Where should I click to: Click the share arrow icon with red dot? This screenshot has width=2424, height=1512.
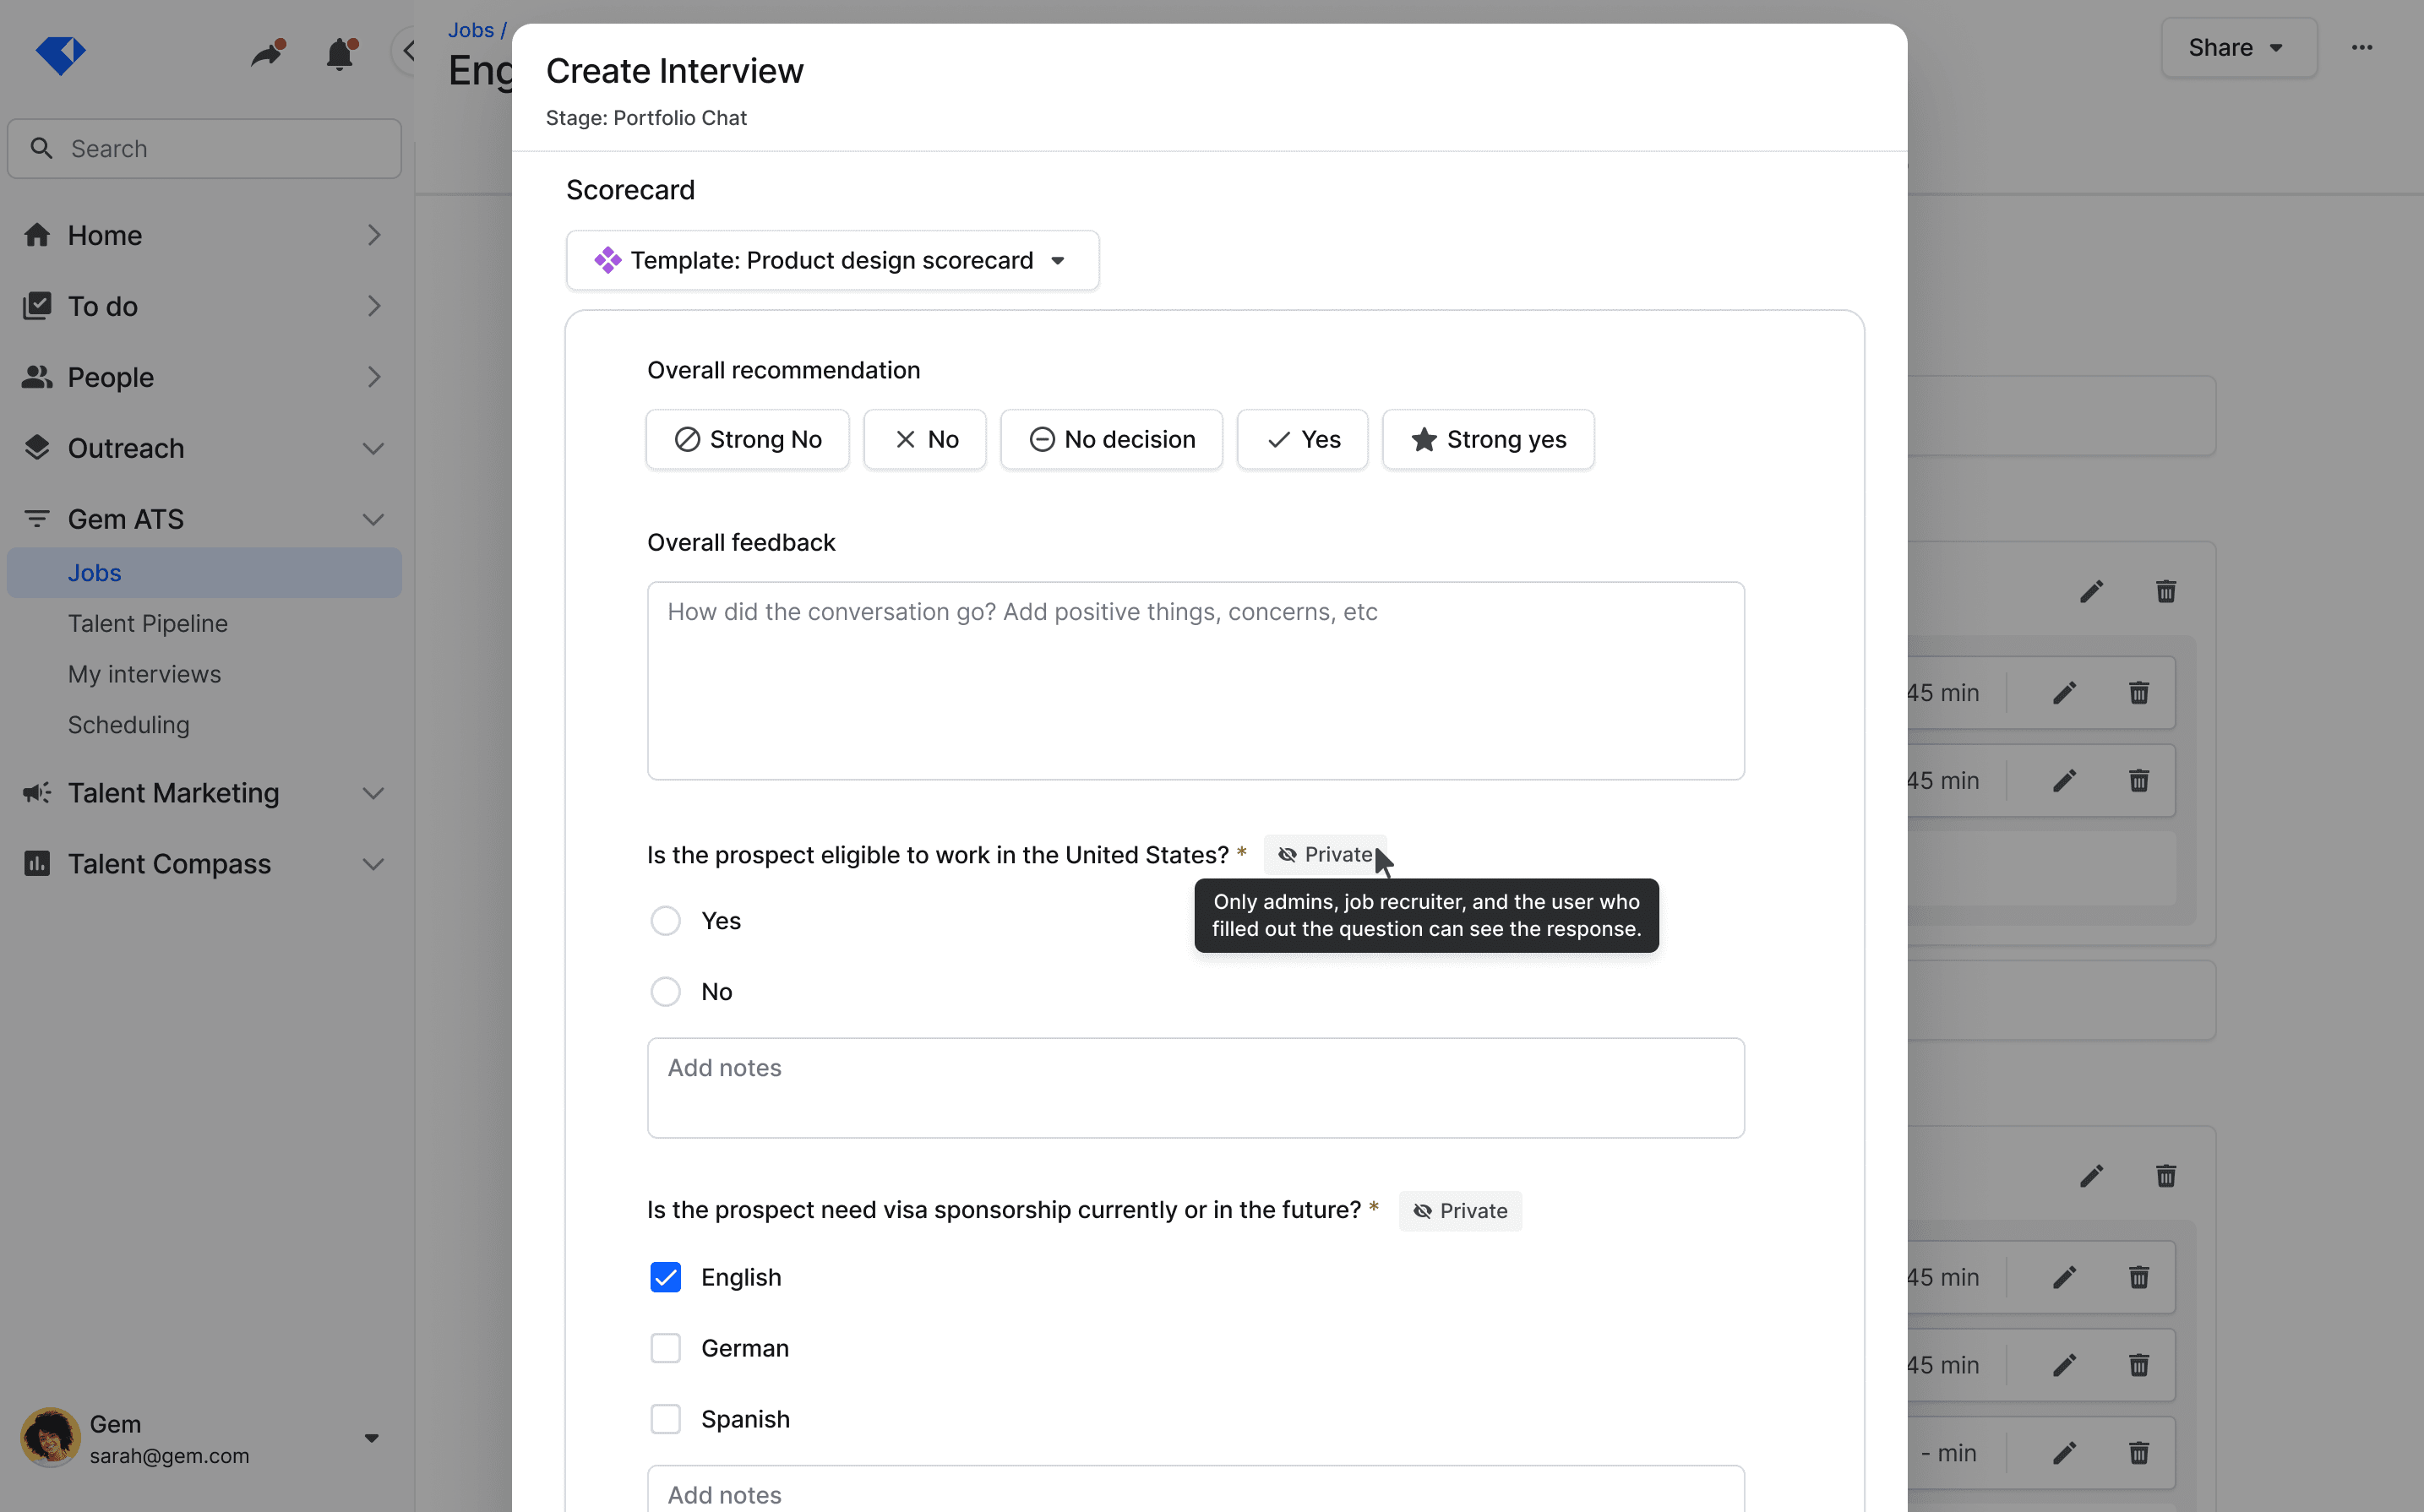point(267,53)
